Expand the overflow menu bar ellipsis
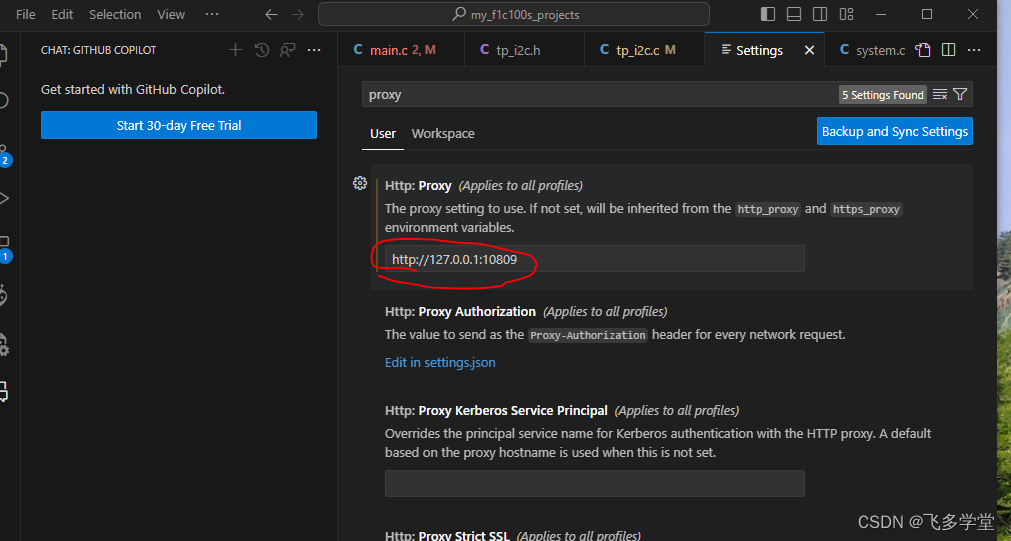The image size is (1011, 541). point(211,14)
